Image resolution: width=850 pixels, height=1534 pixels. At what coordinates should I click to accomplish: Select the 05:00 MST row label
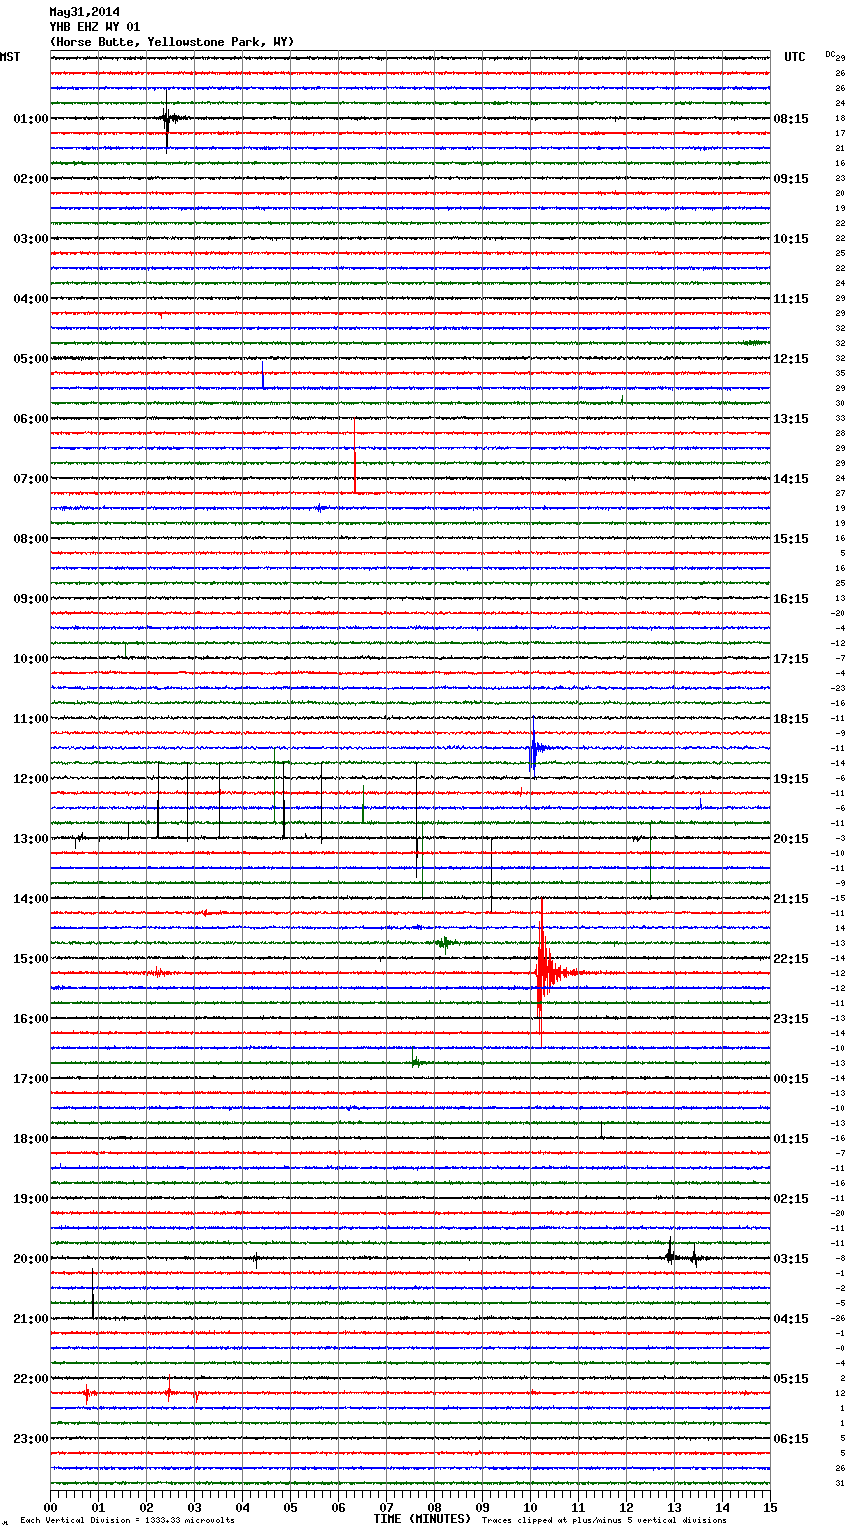coord(31,359)
